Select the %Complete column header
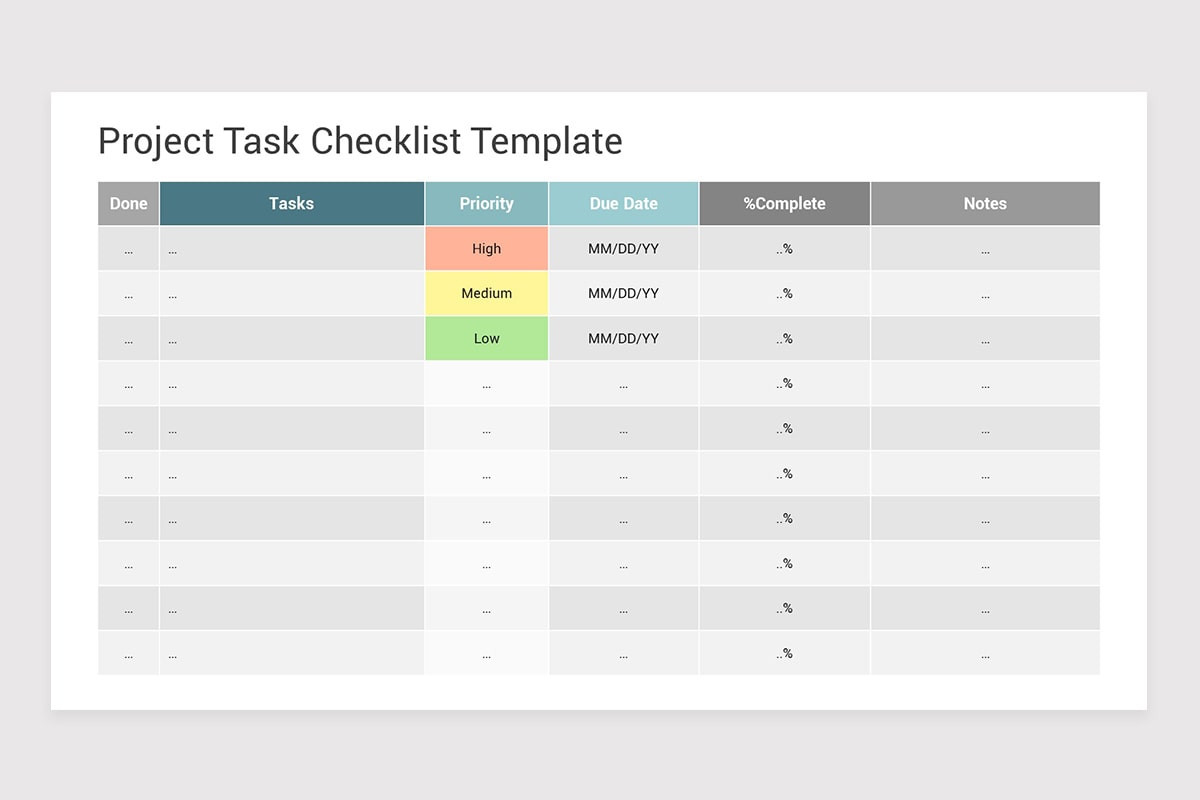Viewport: 1200px width, 800px height. coord(784,204)
